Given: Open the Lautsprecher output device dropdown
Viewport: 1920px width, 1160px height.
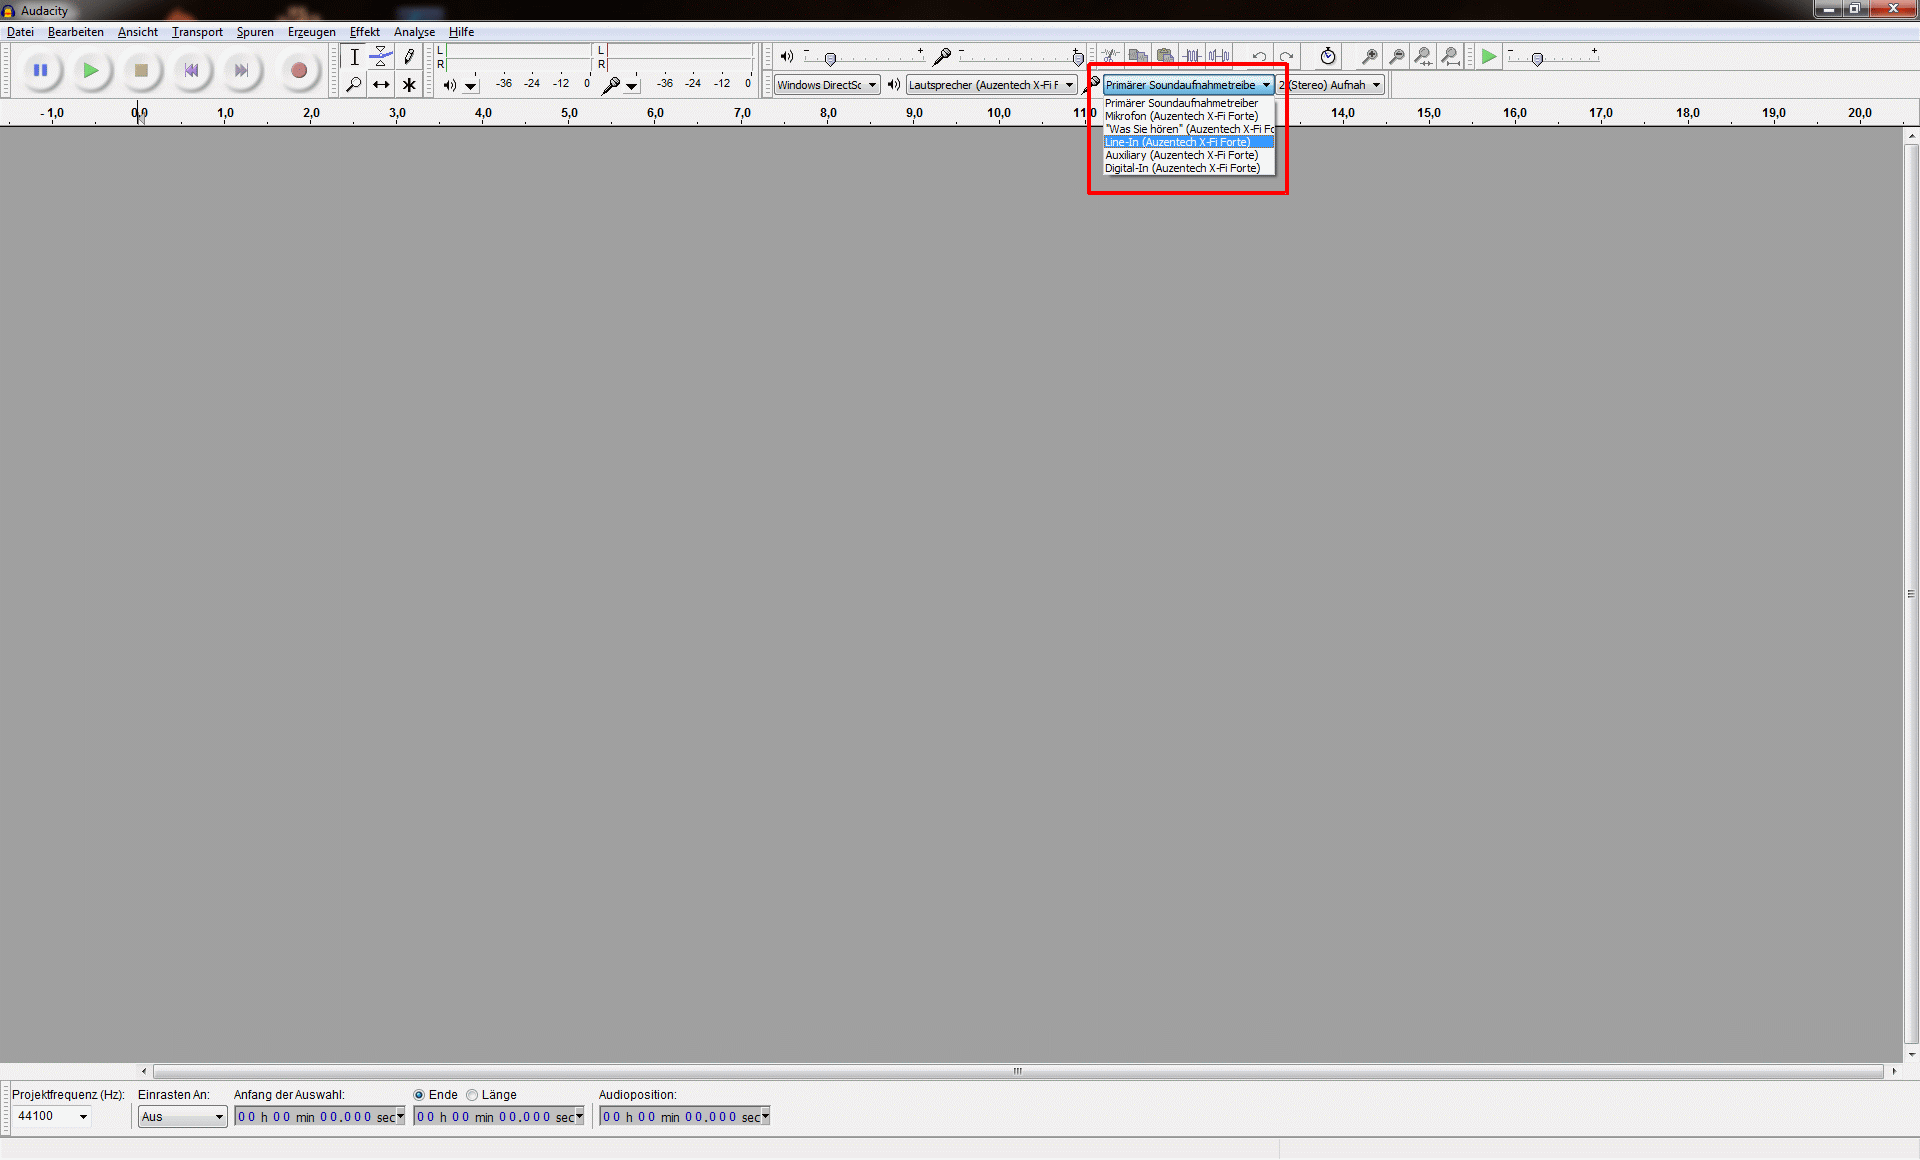Looking at the screenshot, I should [991, 85].
